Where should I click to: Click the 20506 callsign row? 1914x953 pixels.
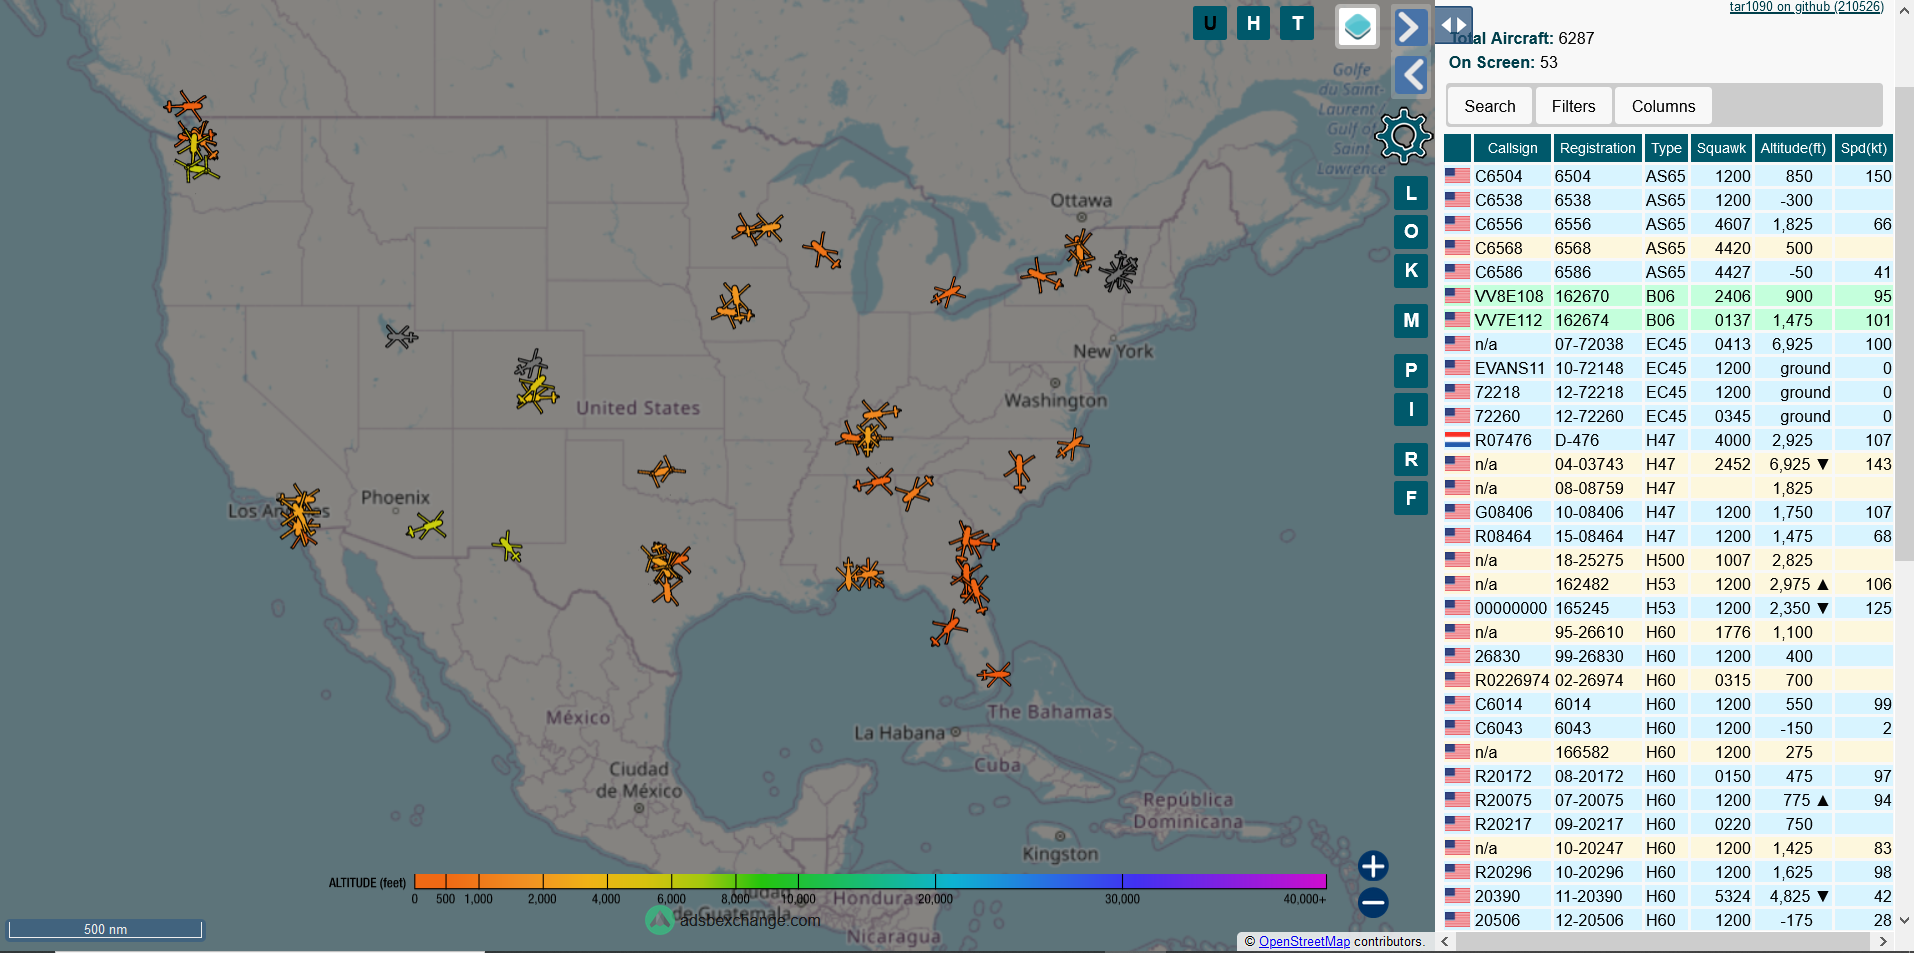pos(1668,920)
